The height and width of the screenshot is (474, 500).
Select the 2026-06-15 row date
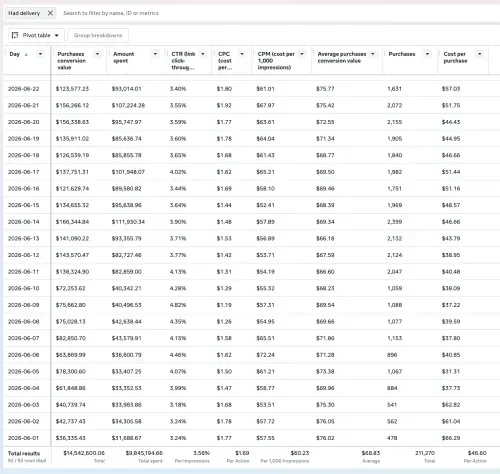[23, 205]
